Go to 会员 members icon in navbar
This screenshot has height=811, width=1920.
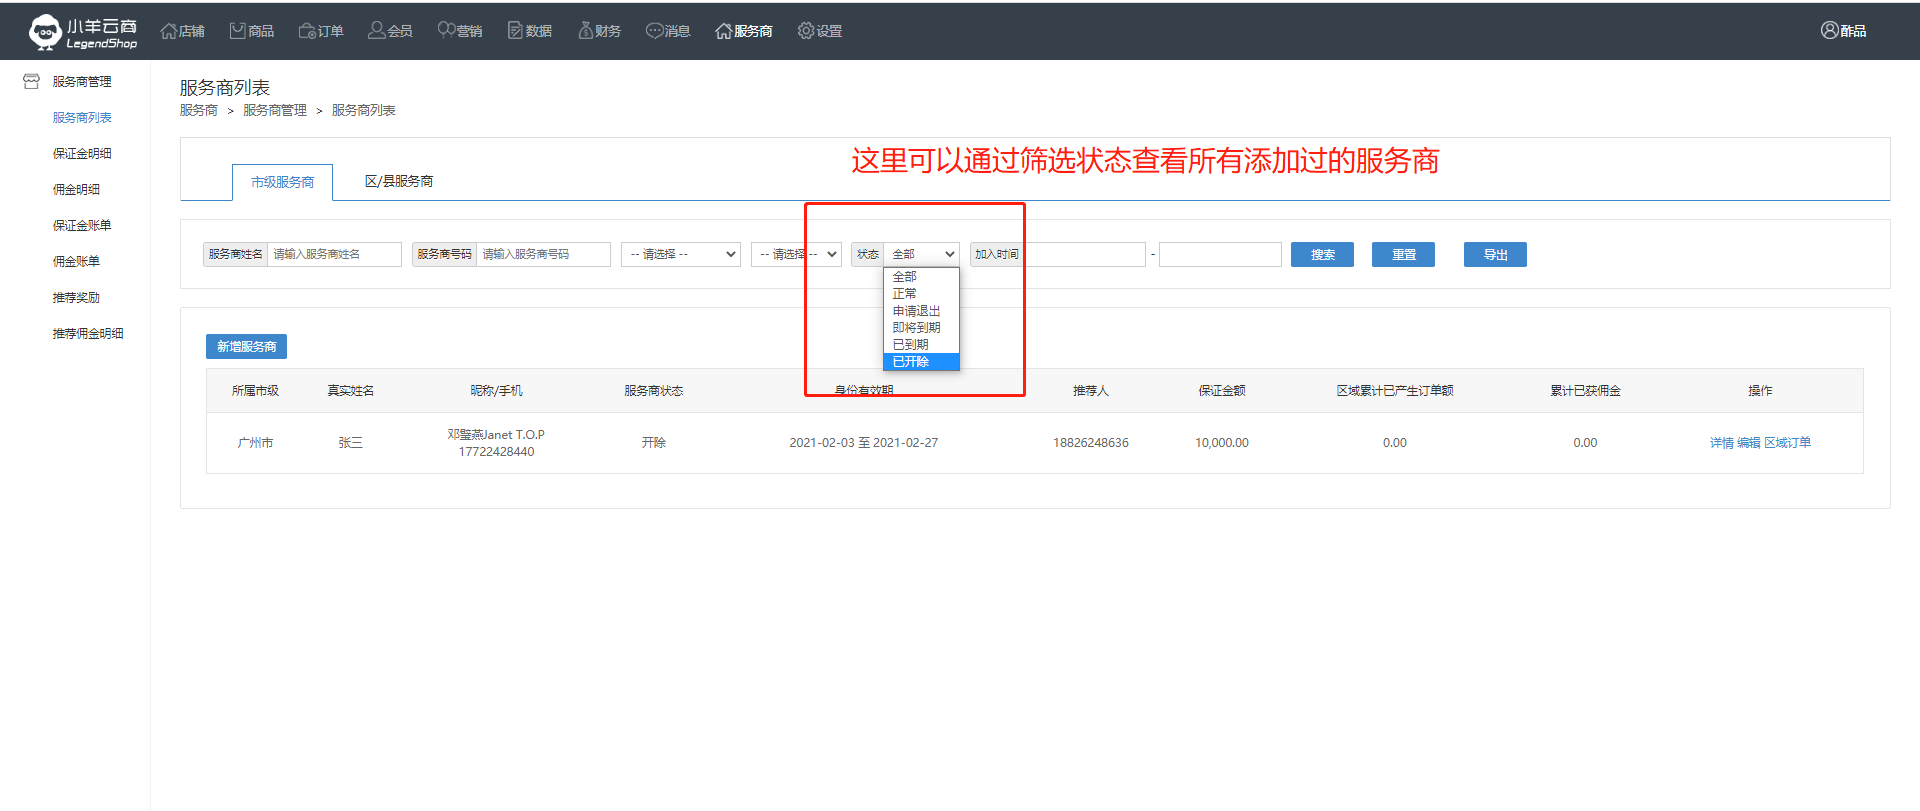377,31
